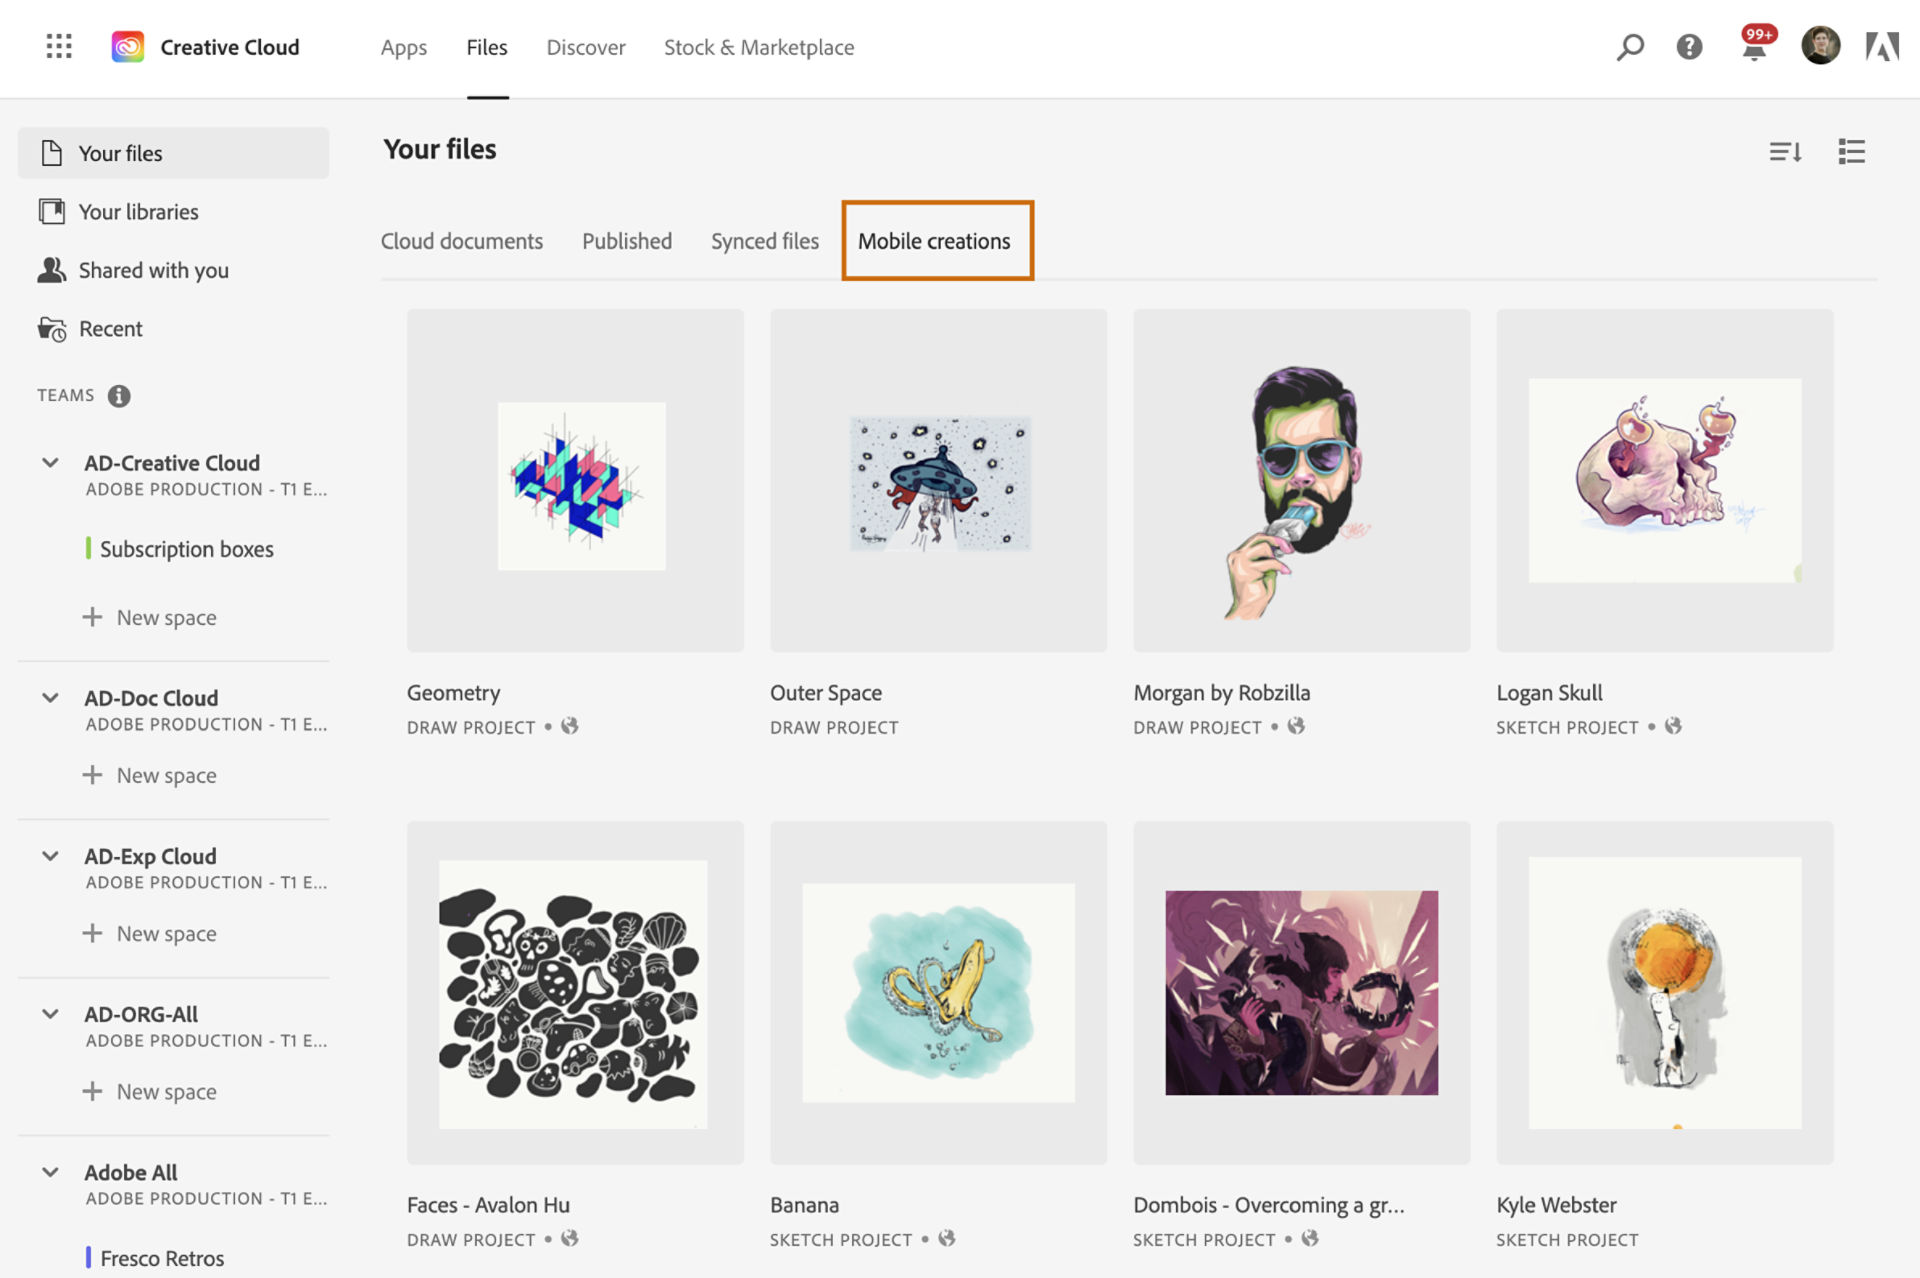Collapse the AD-Doc Cloud section

click(49, 697)
